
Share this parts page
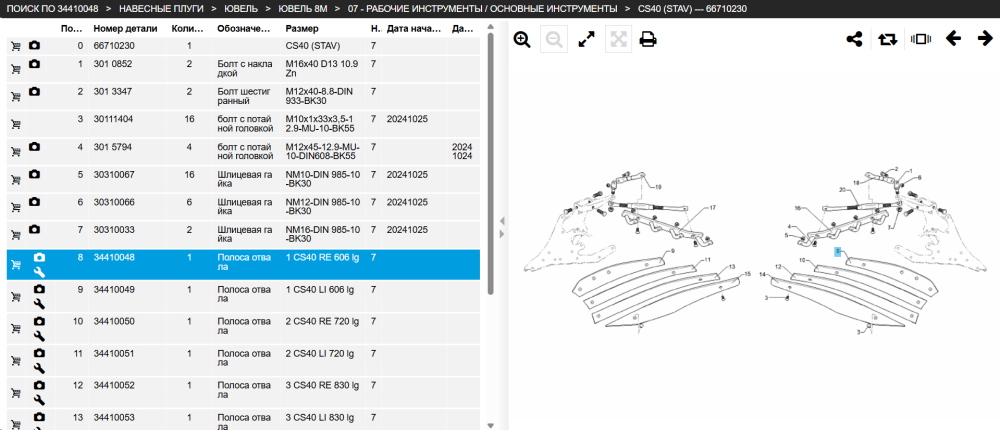854,40
